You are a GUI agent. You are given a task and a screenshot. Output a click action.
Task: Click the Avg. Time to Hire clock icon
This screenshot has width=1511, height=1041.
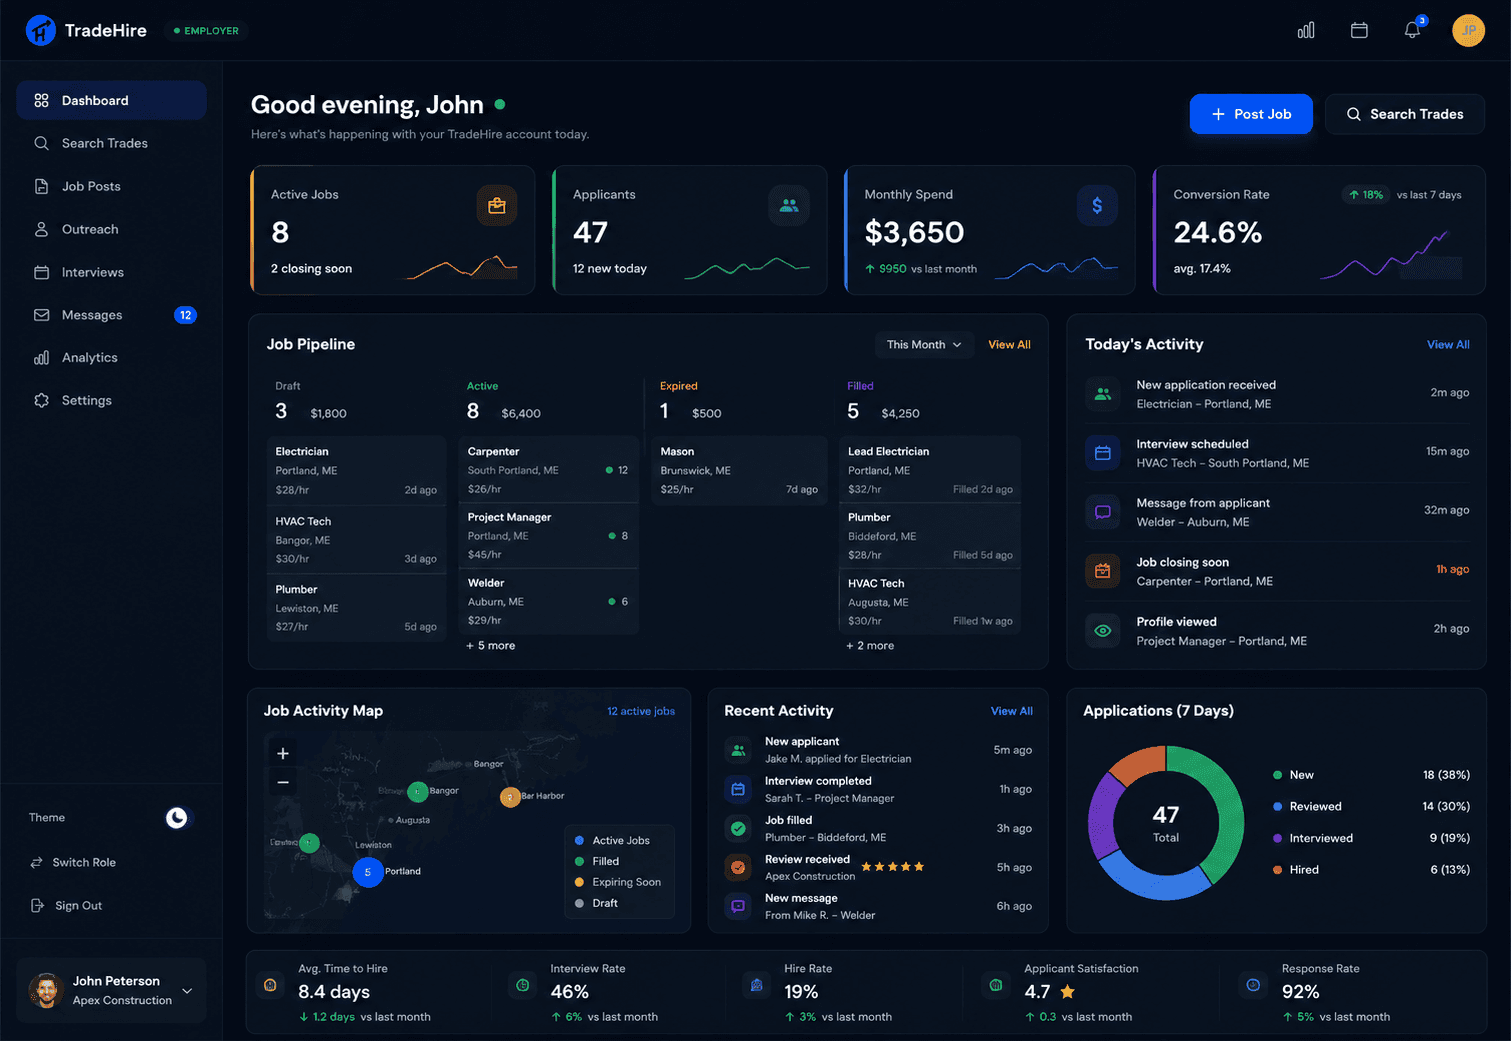tap(270, 985)
